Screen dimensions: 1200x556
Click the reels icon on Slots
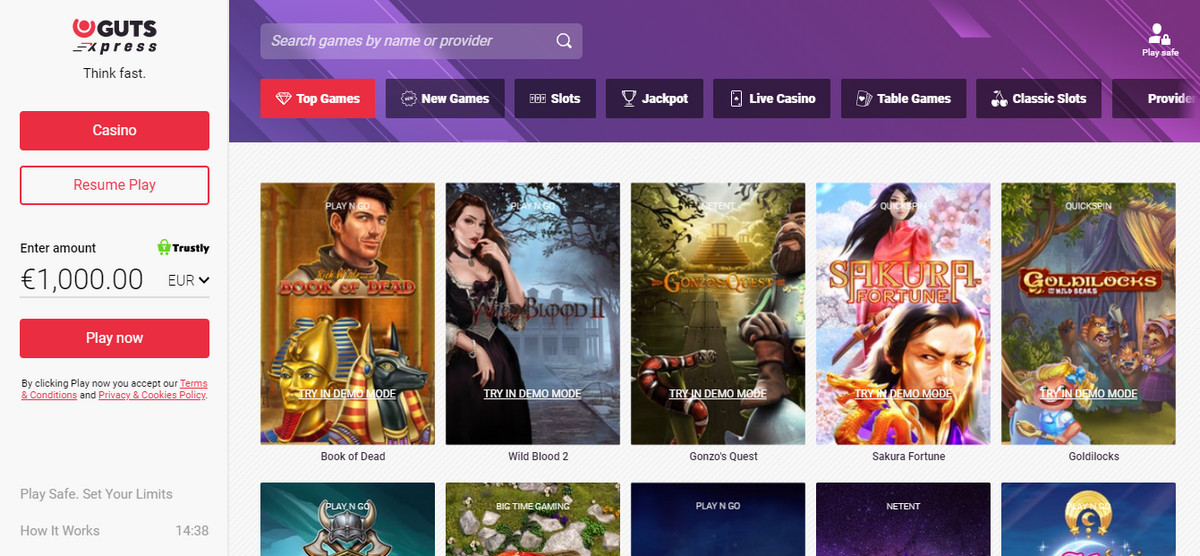tap(537, 99)
